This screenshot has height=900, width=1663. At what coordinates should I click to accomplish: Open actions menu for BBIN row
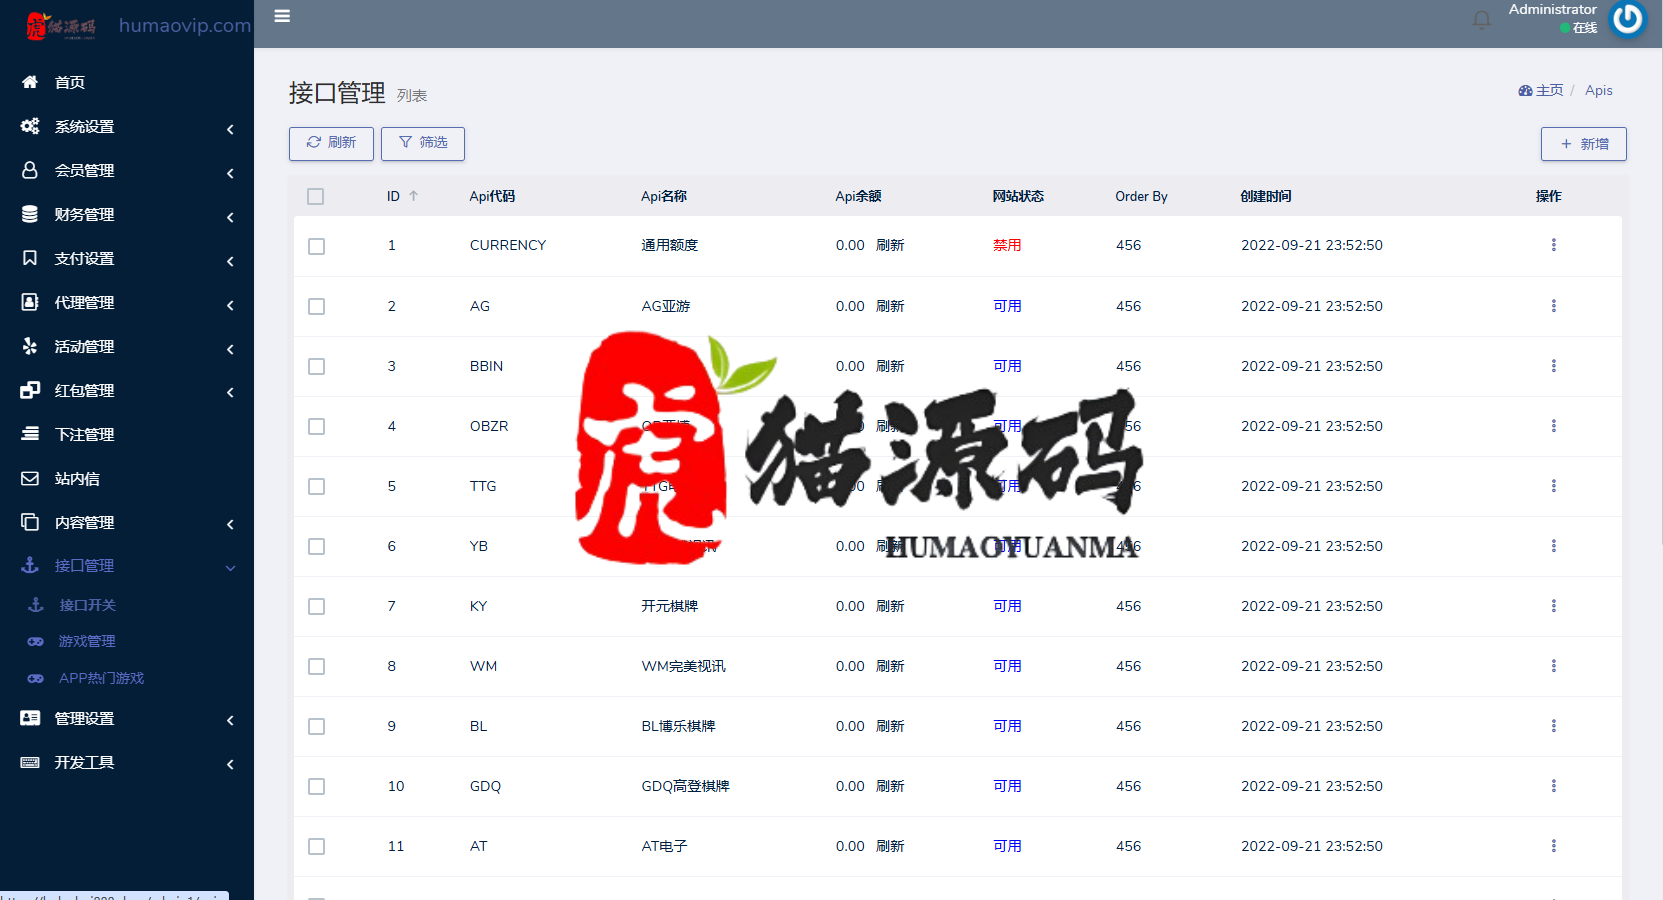pyautogui.click(x=1553, y=366)
